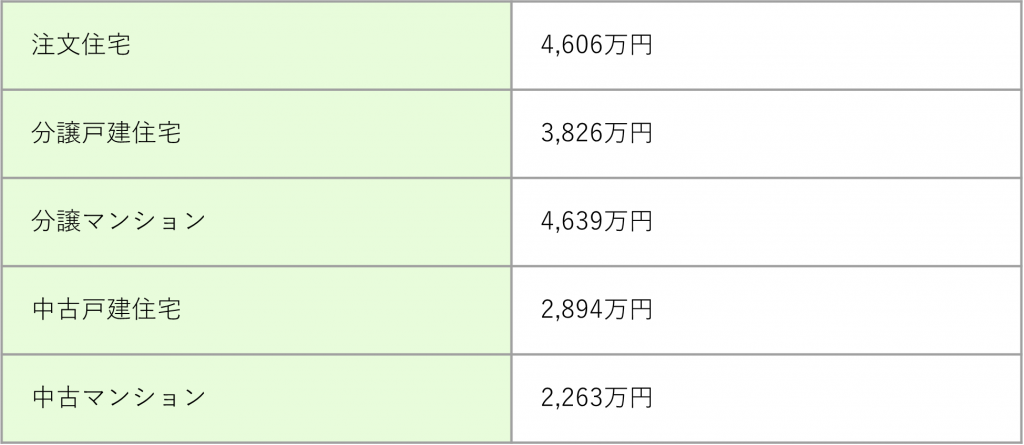Select the 分譲戸建住宅 label cell
The height and width of the screenshot is (445, 1024).
pos(256,133)
